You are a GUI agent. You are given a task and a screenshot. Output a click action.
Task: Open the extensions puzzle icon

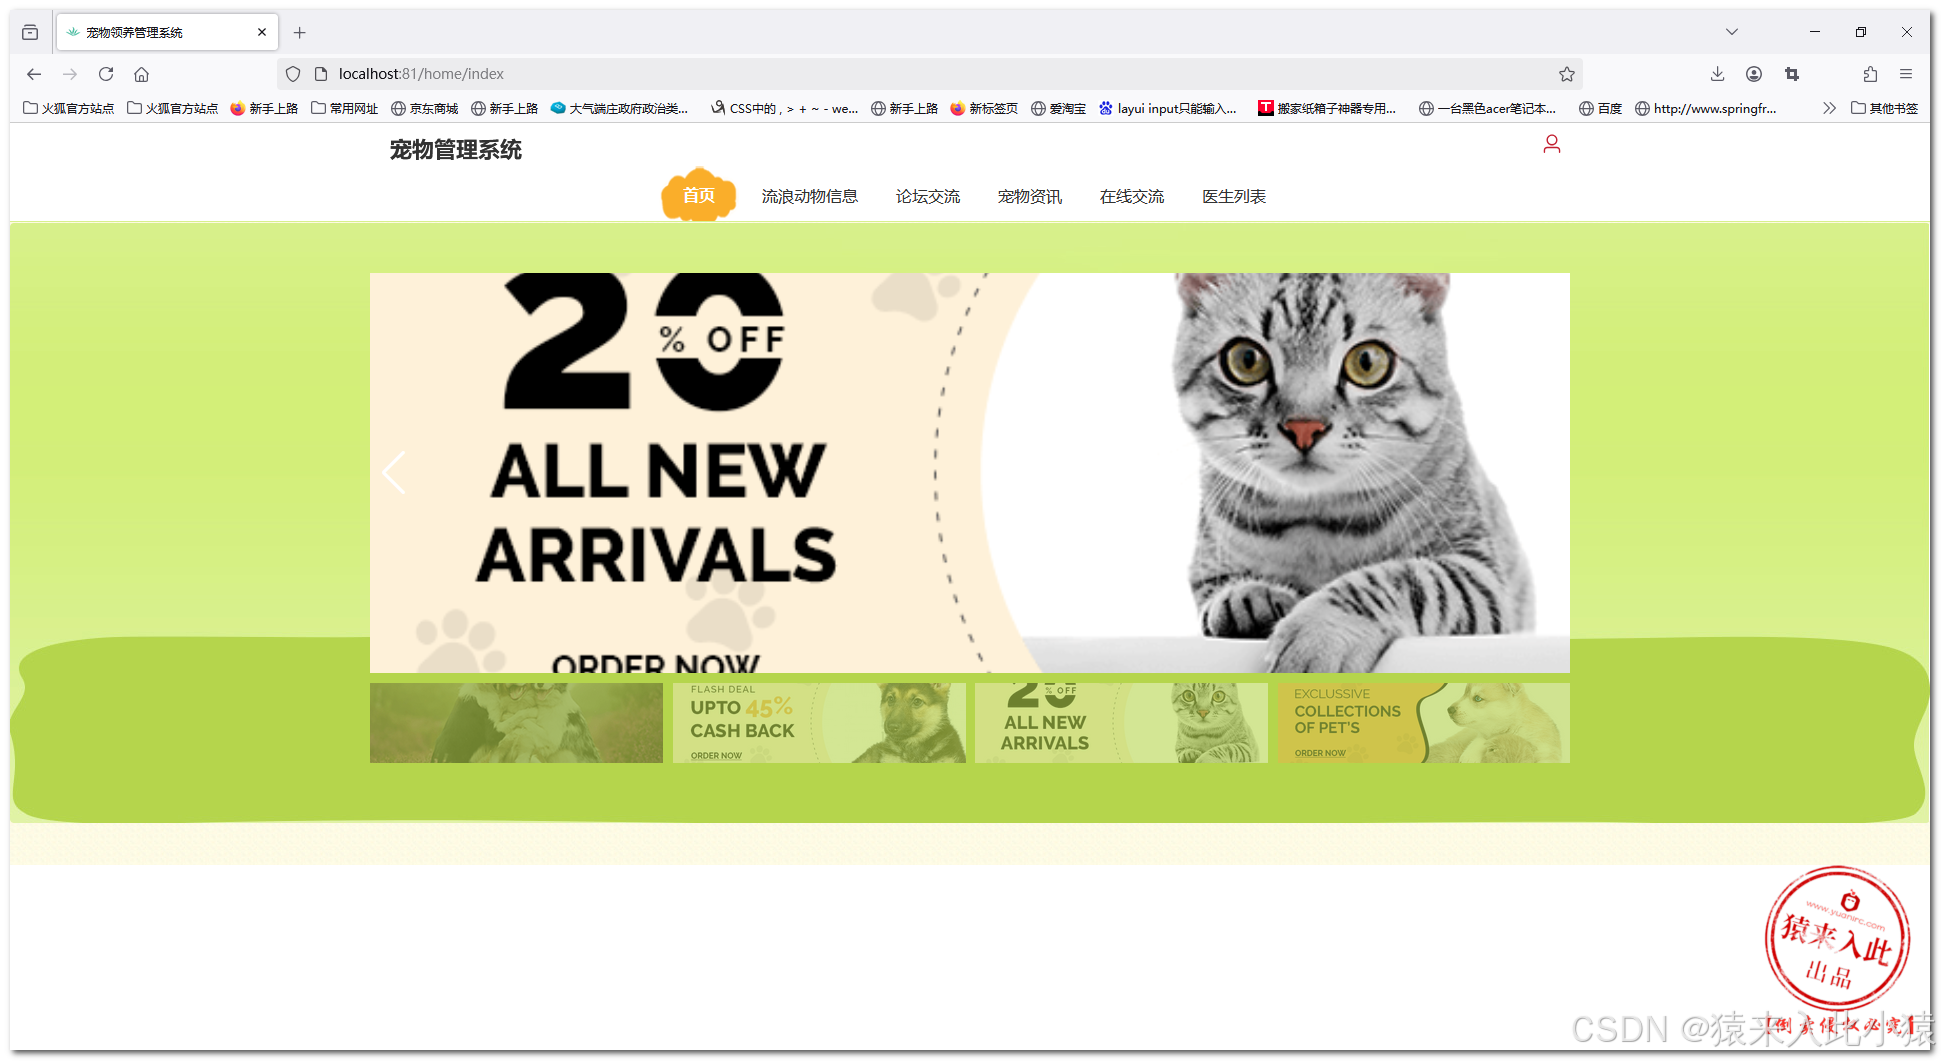1870,74
